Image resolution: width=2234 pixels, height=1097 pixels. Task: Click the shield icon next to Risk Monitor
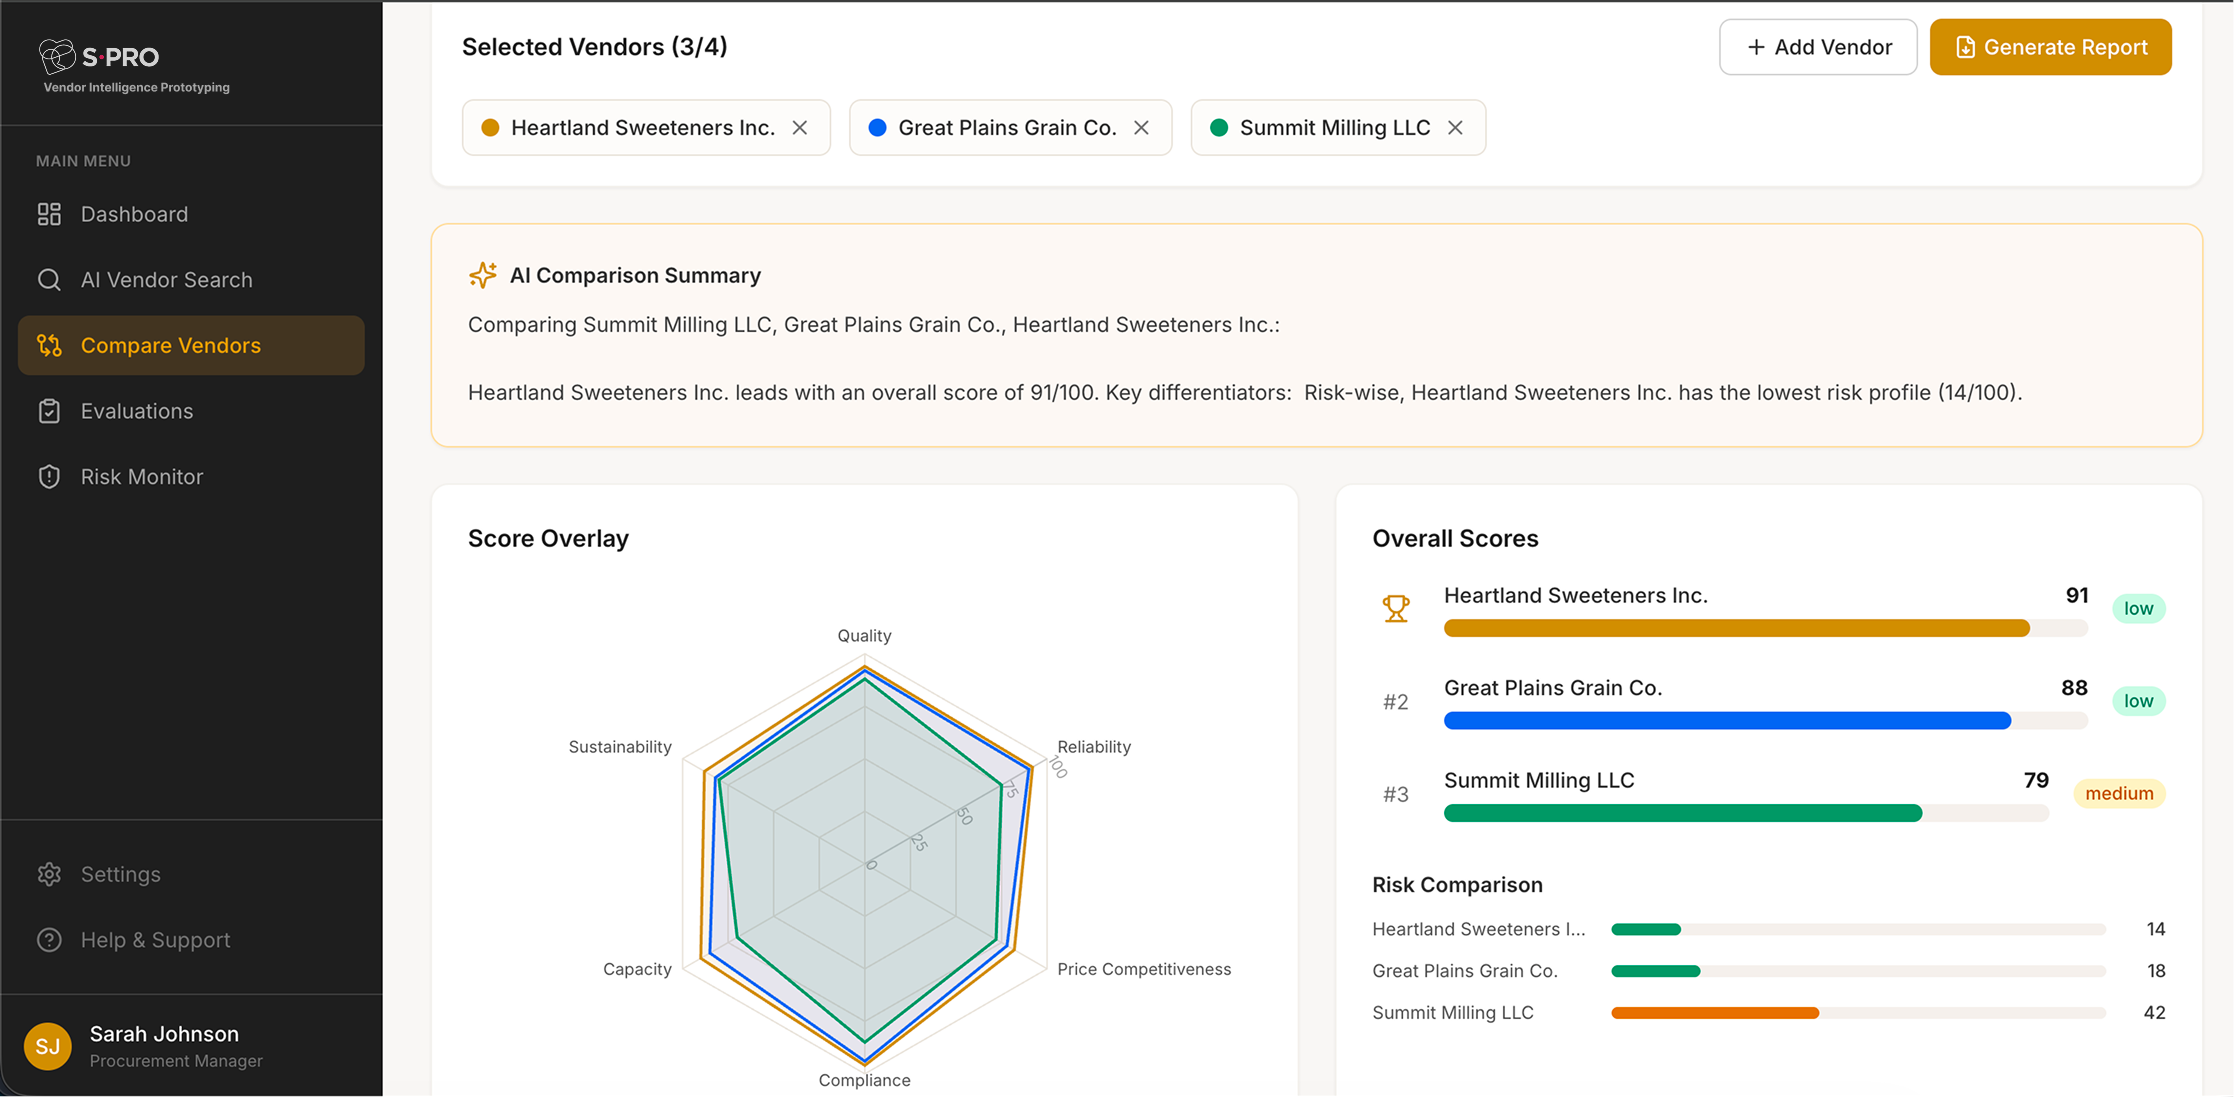pyautogui.click(x=49, y=476)
